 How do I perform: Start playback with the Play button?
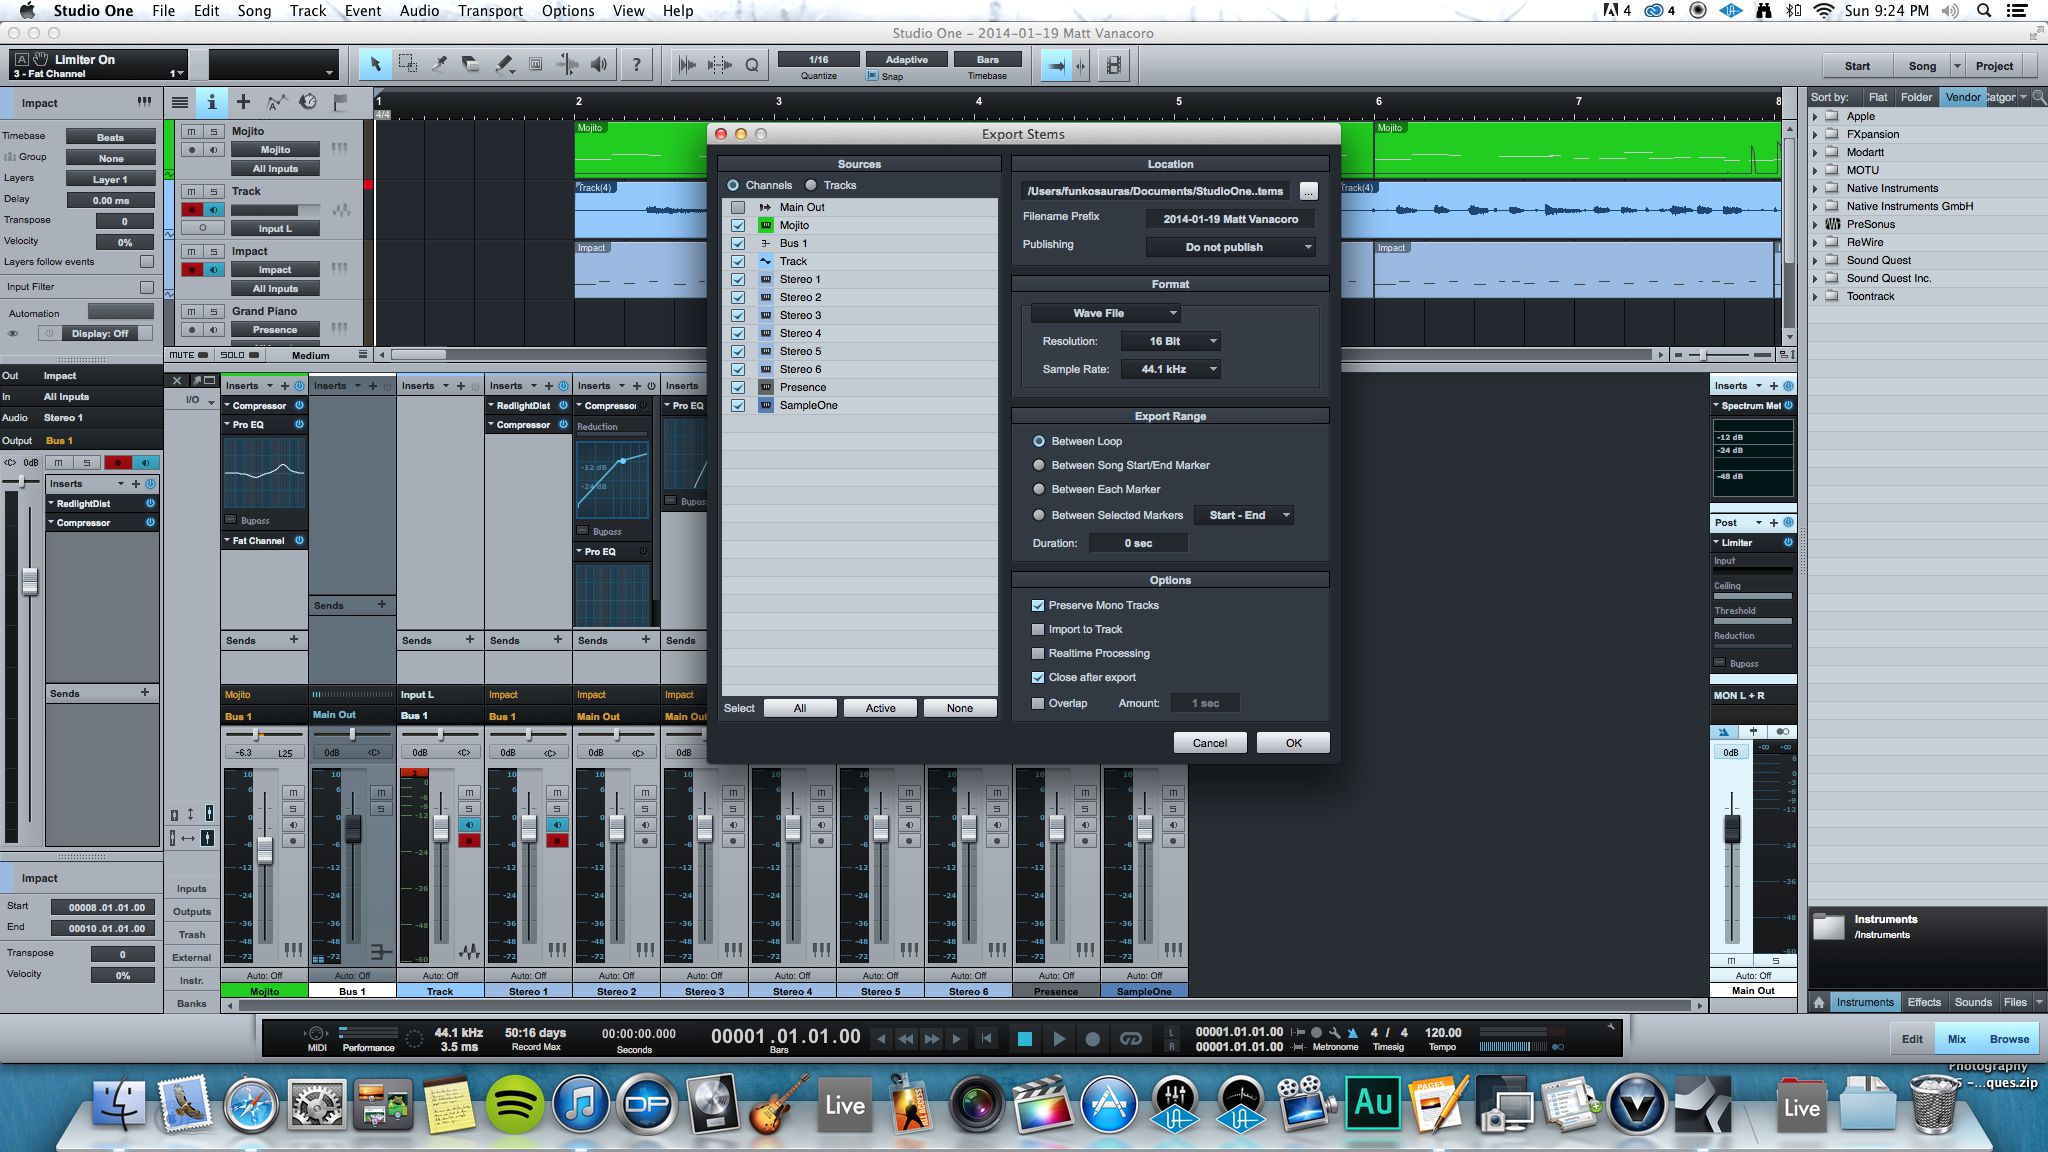[x=1058, y=1039]
